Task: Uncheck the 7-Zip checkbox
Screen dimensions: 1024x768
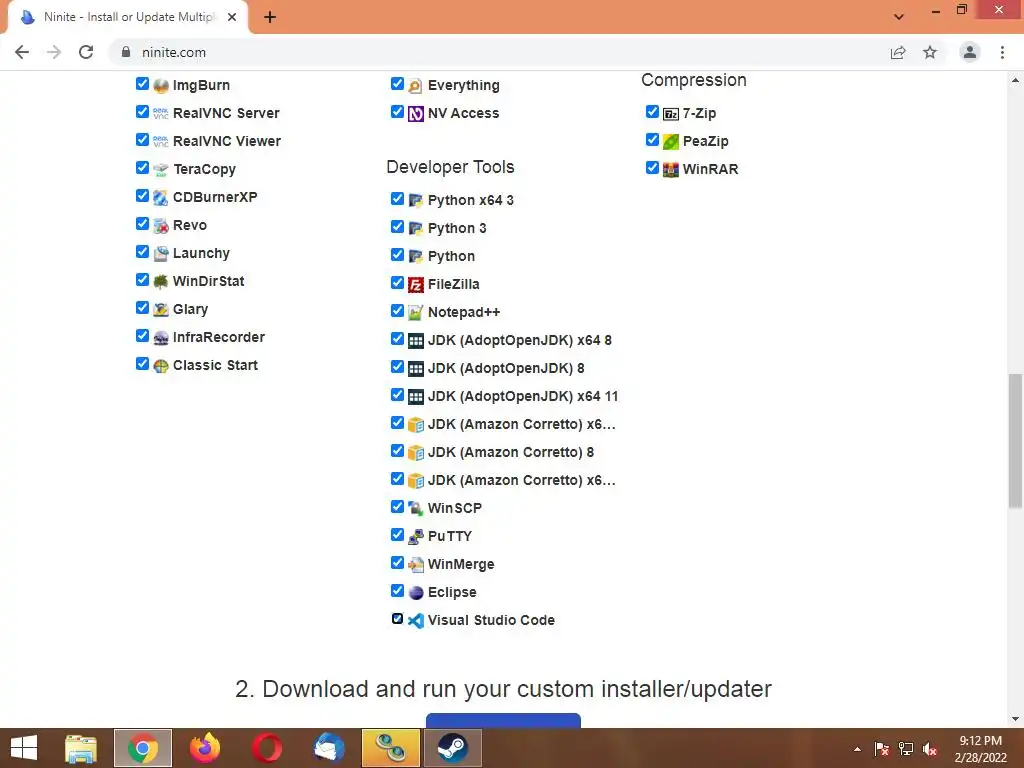Action: pos(652,112)
